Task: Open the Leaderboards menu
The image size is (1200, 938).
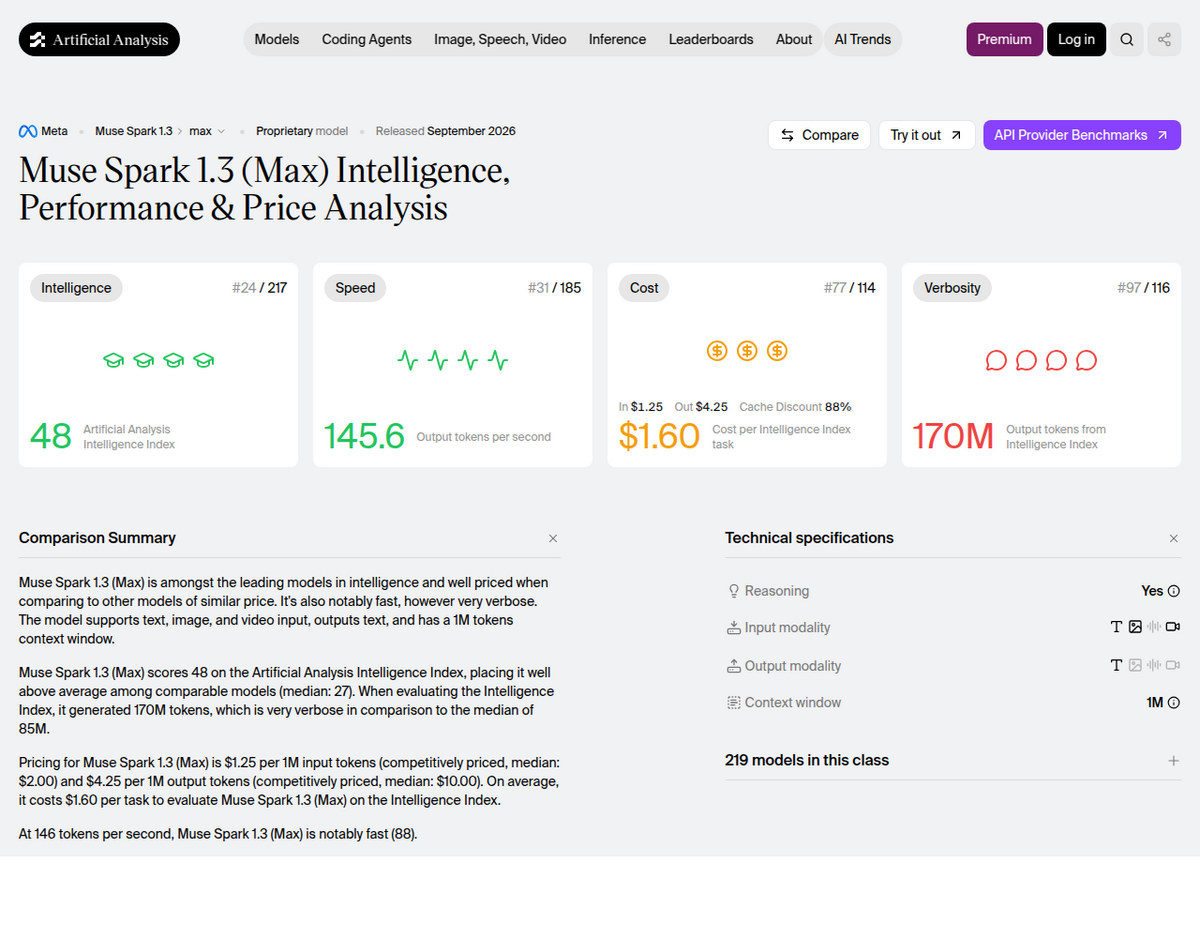Action: point(711,39)
